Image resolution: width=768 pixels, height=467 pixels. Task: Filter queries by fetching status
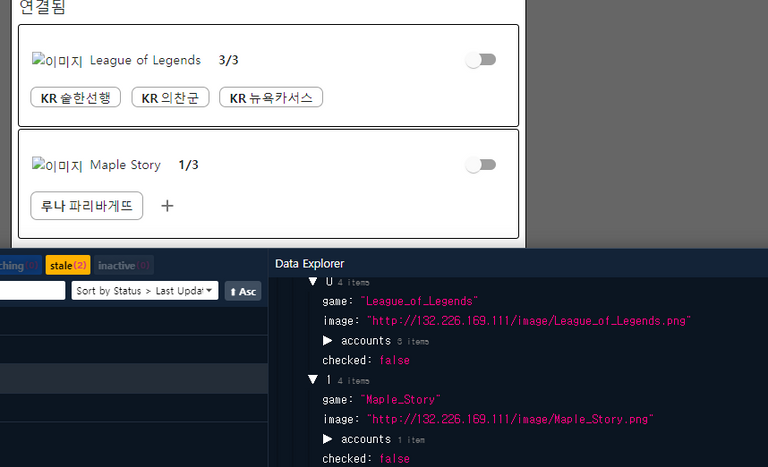(20, 265)
